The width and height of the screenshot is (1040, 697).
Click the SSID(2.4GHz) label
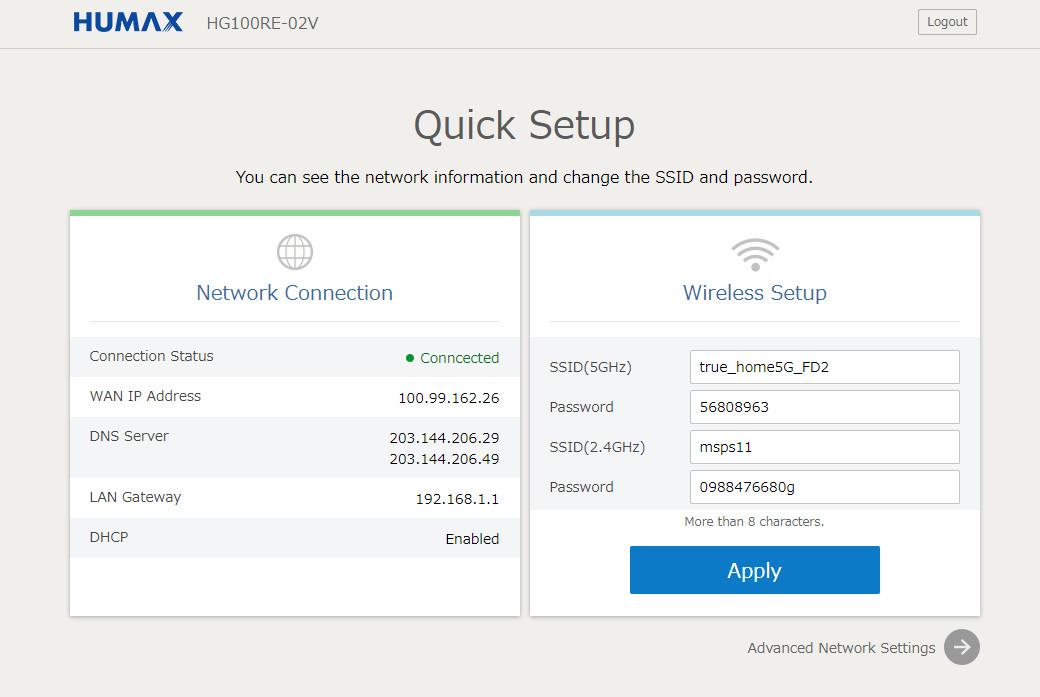point(598,447)
